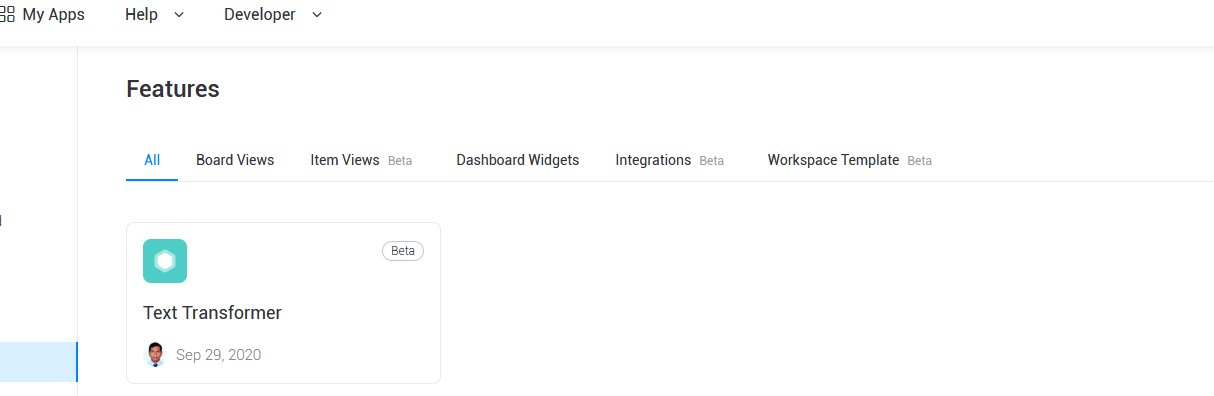Click the author avatar on the card
The image size is (1214, 396).
pyautogui.click(x=154, y=355)
